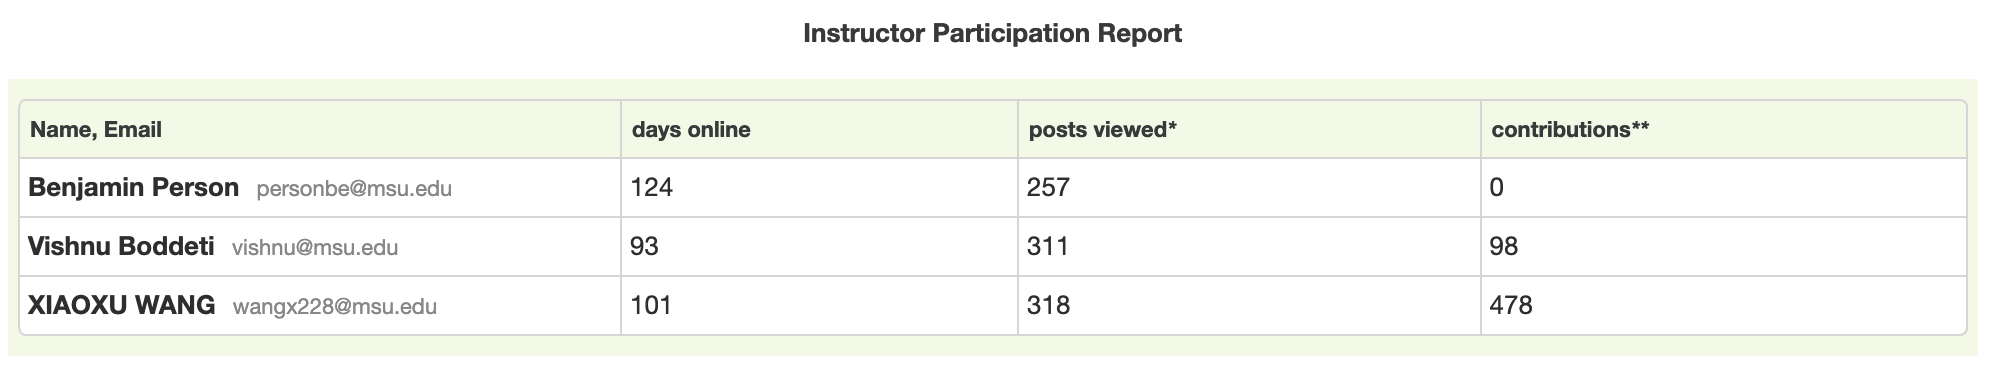Select the name Benjamin Person
This screenshot has height=372, width=2004.
tap(133, 187)
